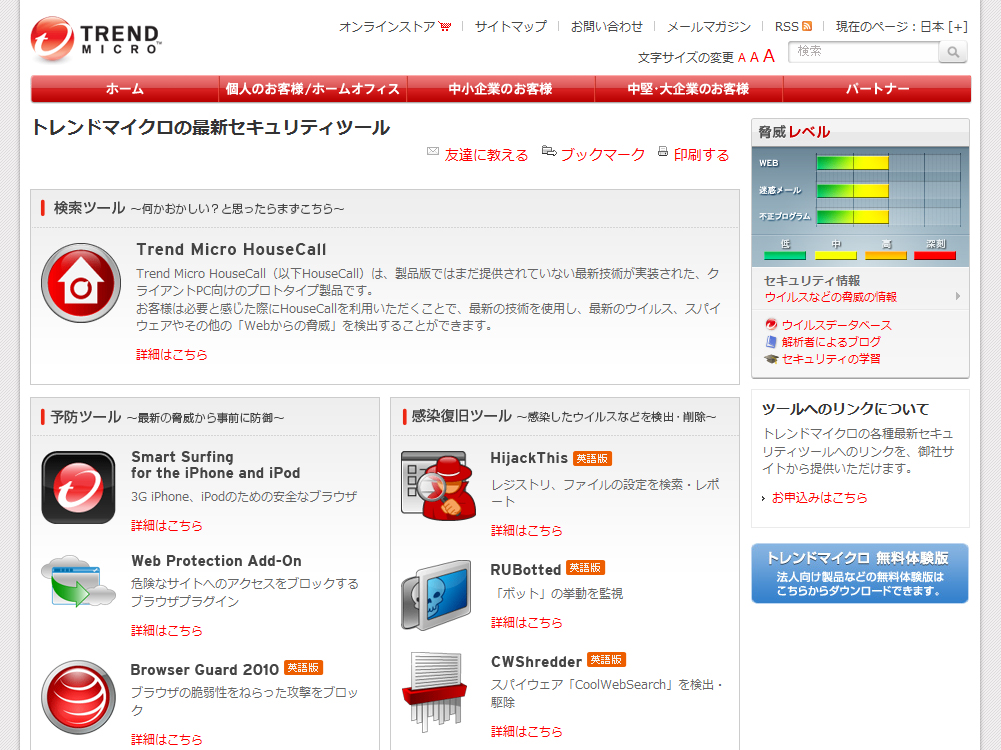Click the printer icon beside 印刷する
This screenshot has height=750, width=1001.
(662, 151)
